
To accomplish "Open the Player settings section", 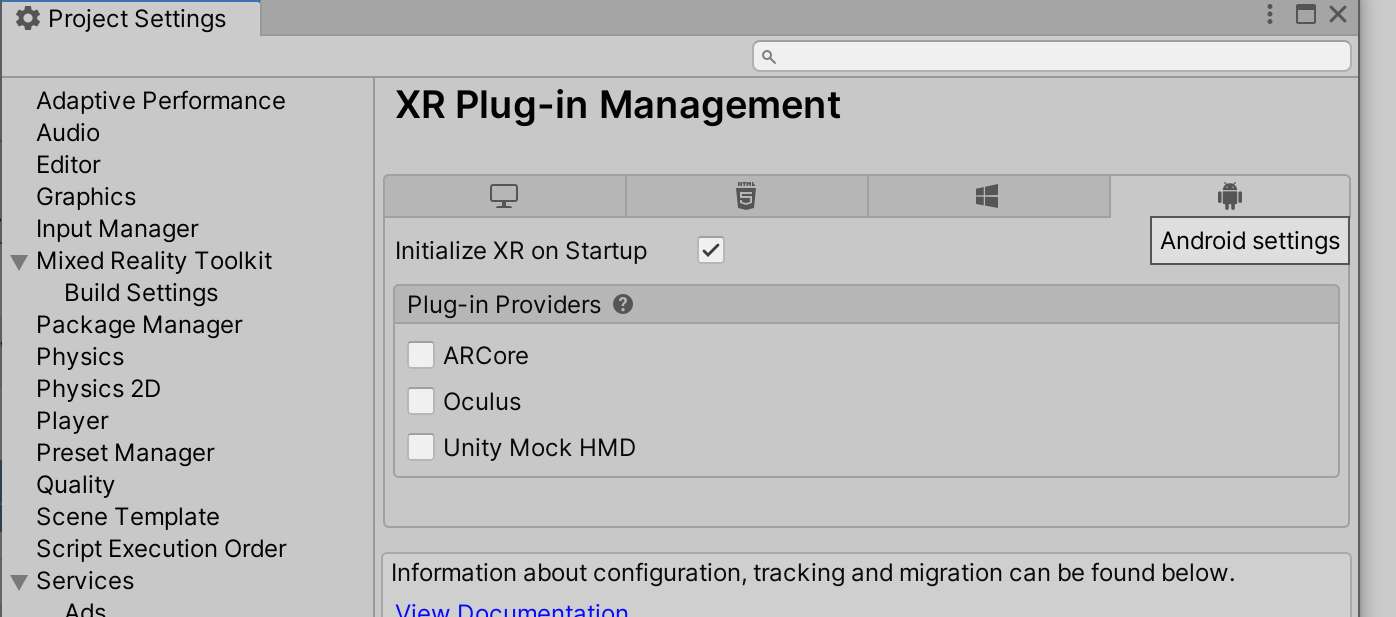I will coord(72,420).
